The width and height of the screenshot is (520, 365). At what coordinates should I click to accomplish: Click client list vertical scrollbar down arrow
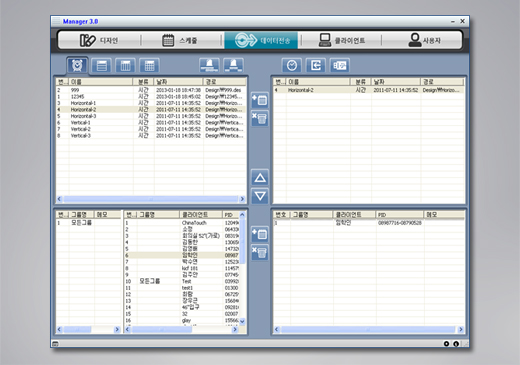pyautogui.click(x=242, y=321)
